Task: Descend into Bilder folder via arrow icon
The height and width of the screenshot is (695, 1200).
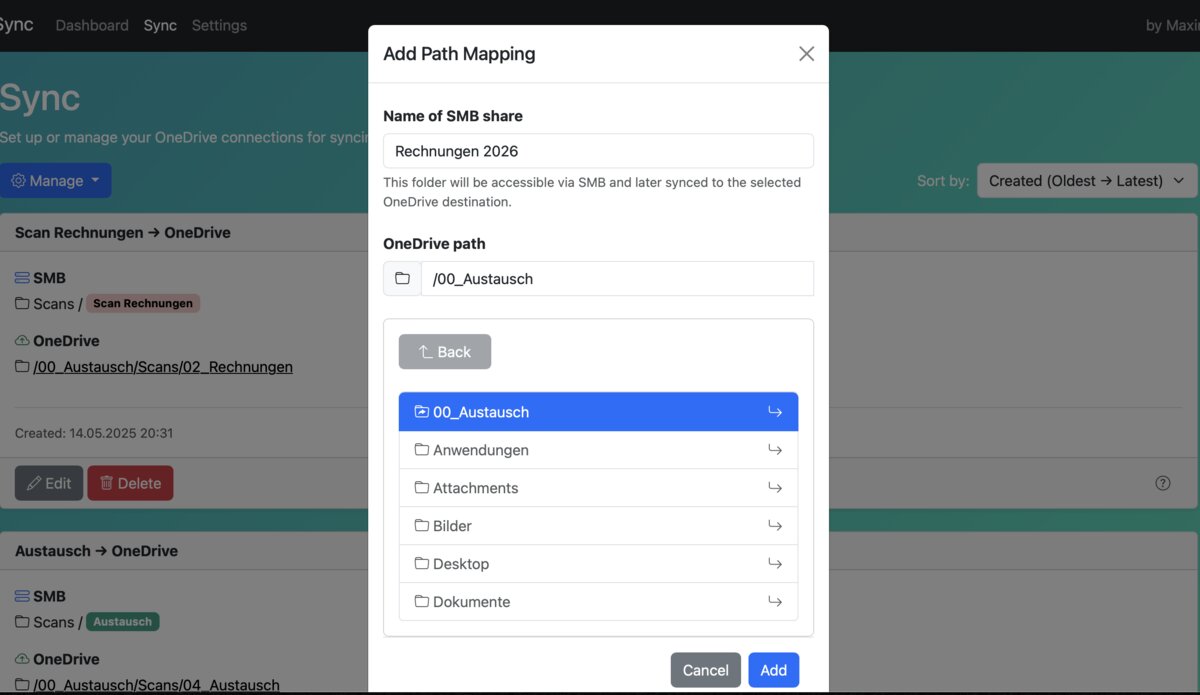Action: [x=775, y=526]
